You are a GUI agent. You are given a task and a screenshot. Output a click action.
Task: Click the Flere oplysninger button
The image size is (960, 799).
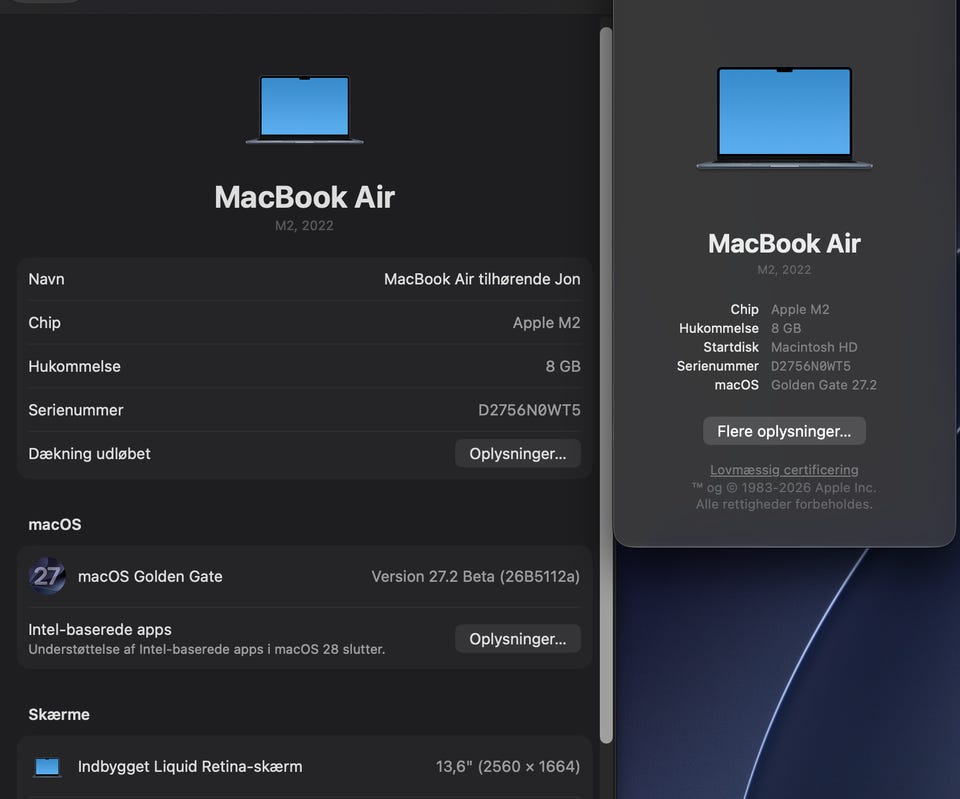coord(784,431)
